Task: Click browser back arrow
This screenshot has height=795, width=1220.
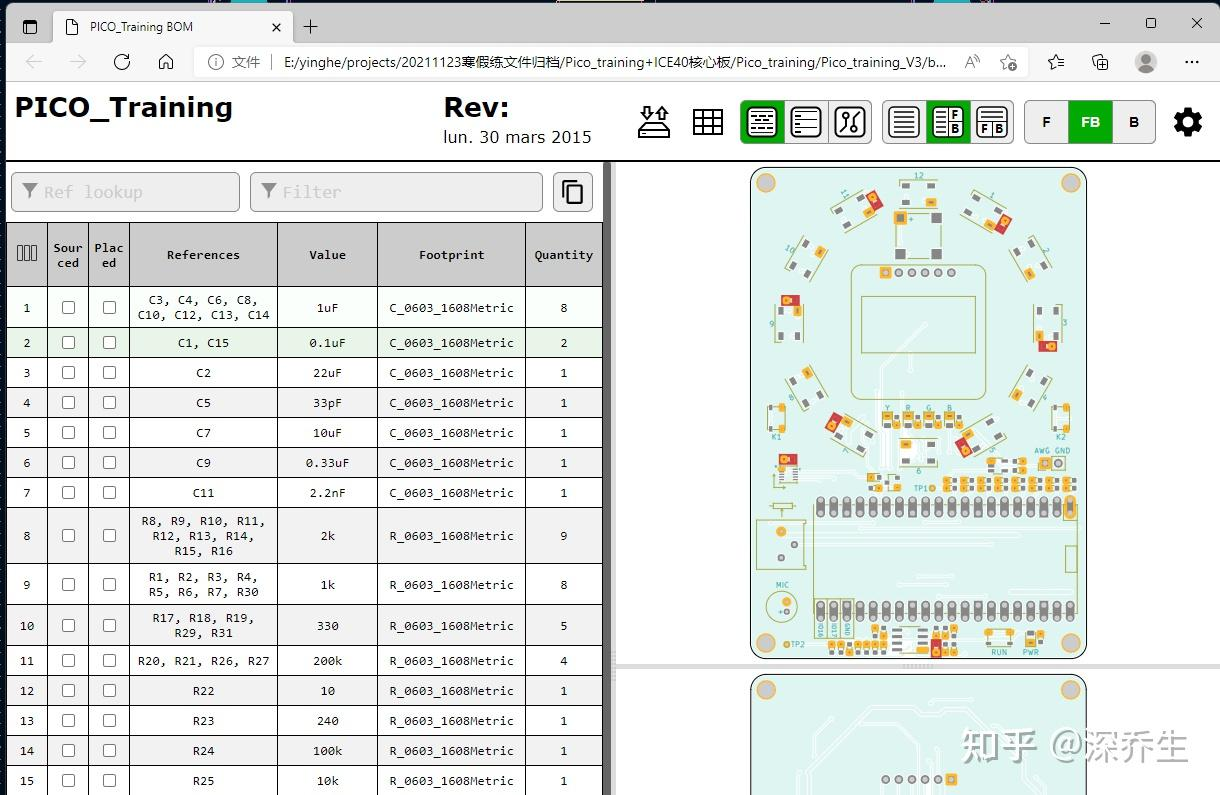Action: (x=34, y=62)
